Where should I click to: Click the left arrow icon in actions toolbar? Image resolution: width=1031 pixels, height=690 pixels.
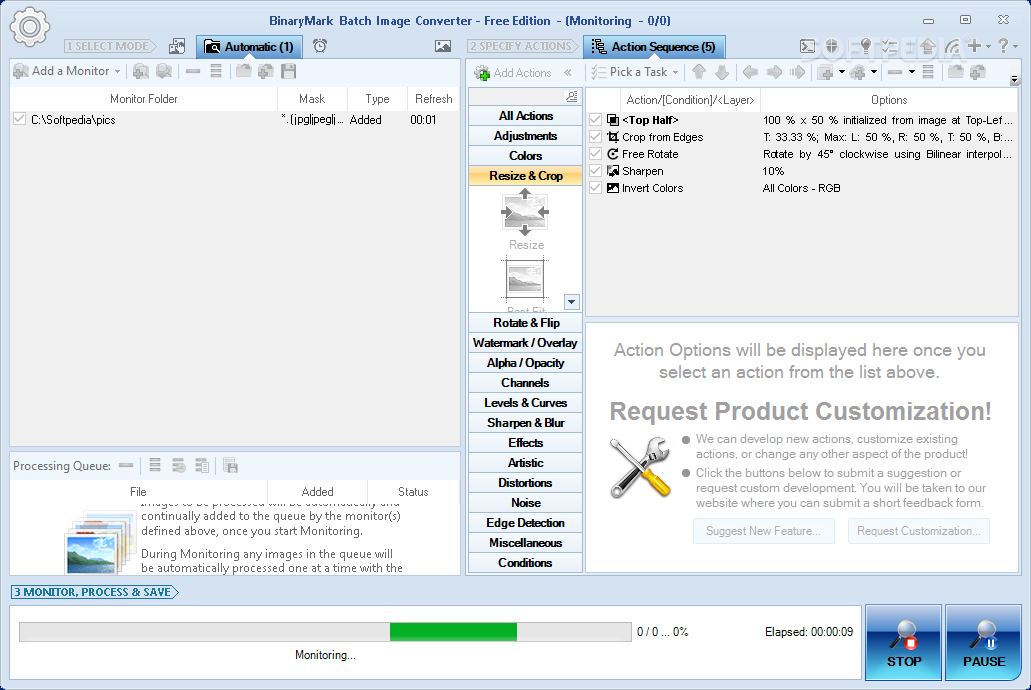coord(750,72)
